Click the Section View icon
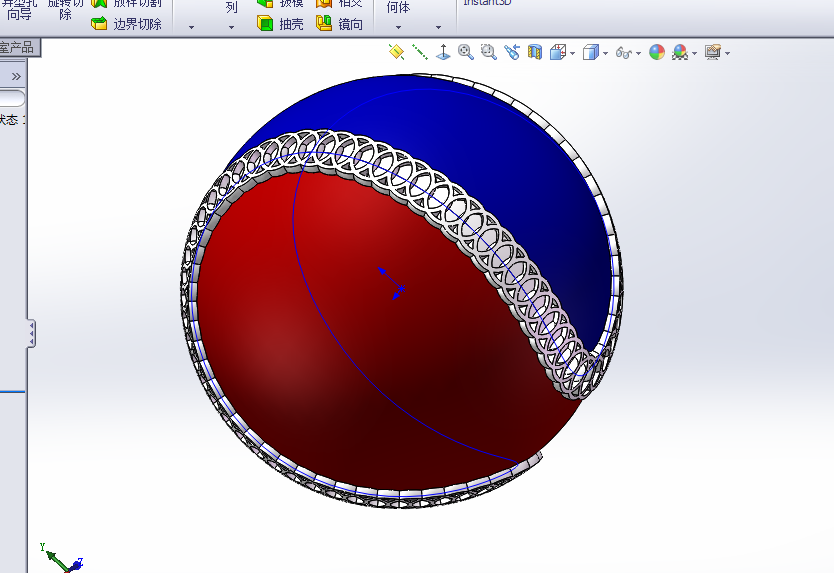This screenshot has height=573, width=834. 535,52
